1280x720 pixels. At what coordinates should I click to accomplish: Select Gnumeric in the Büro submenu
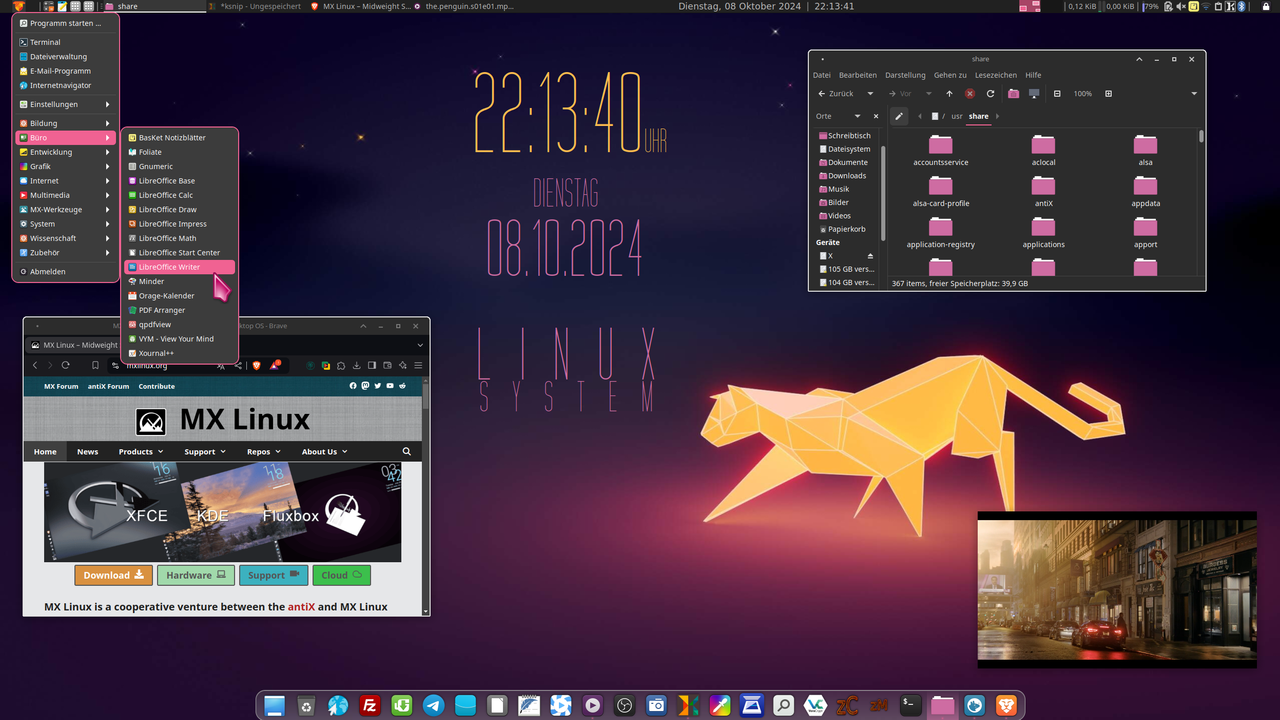tap(180, 166)
